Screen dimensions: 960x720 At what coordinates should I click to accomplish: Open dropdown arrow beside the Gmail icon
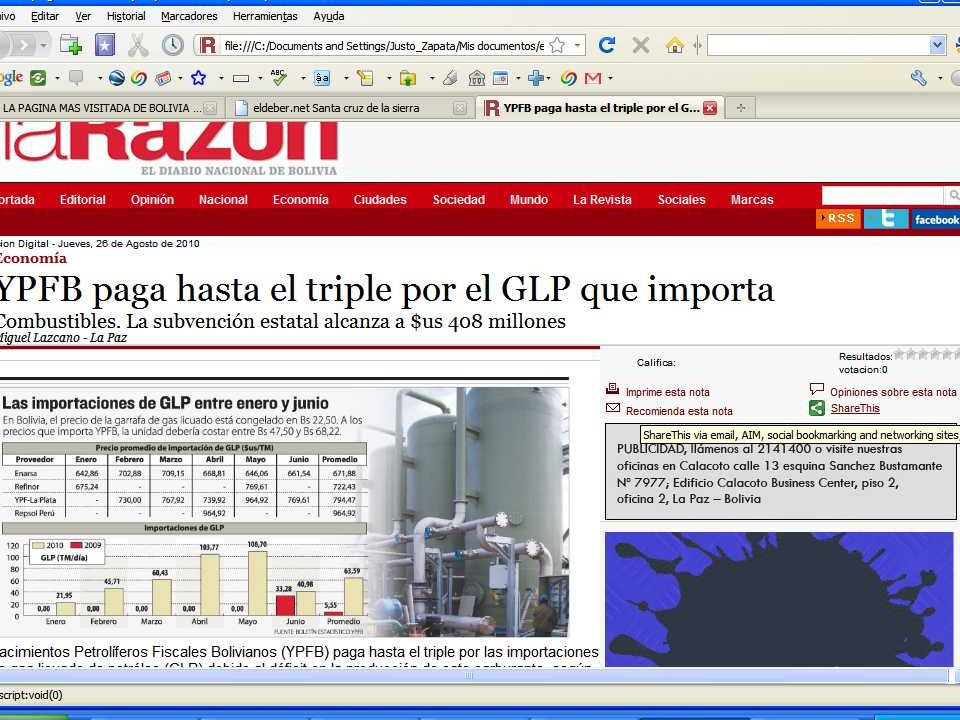610,78
